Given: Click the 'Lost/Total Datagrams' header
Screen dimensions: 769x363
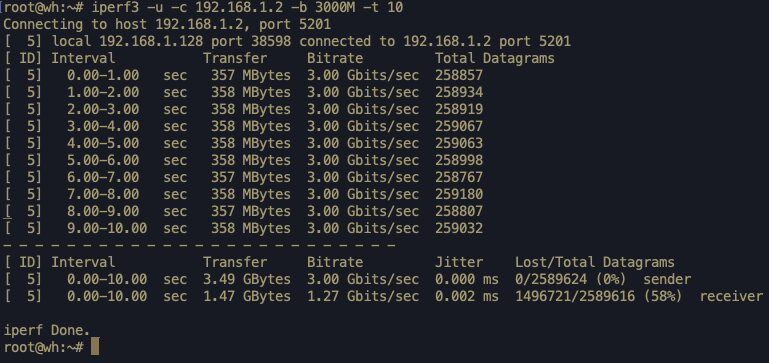Looking at the screenshot, I should pos(595,262).
